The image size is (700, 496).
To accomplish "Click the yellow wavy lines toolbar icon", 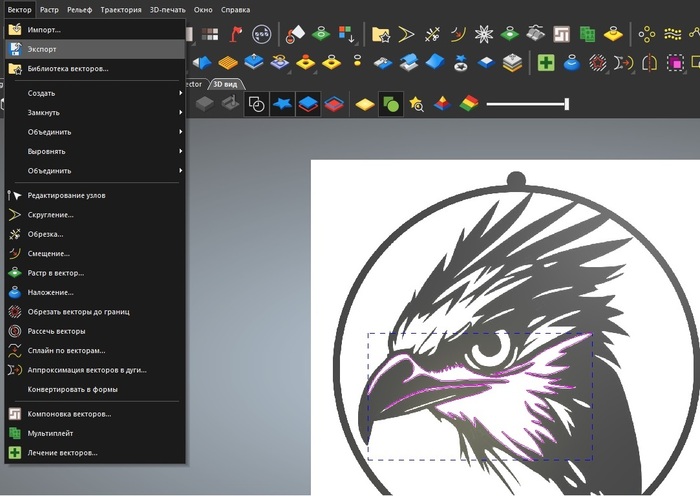I will pos(673,34).
